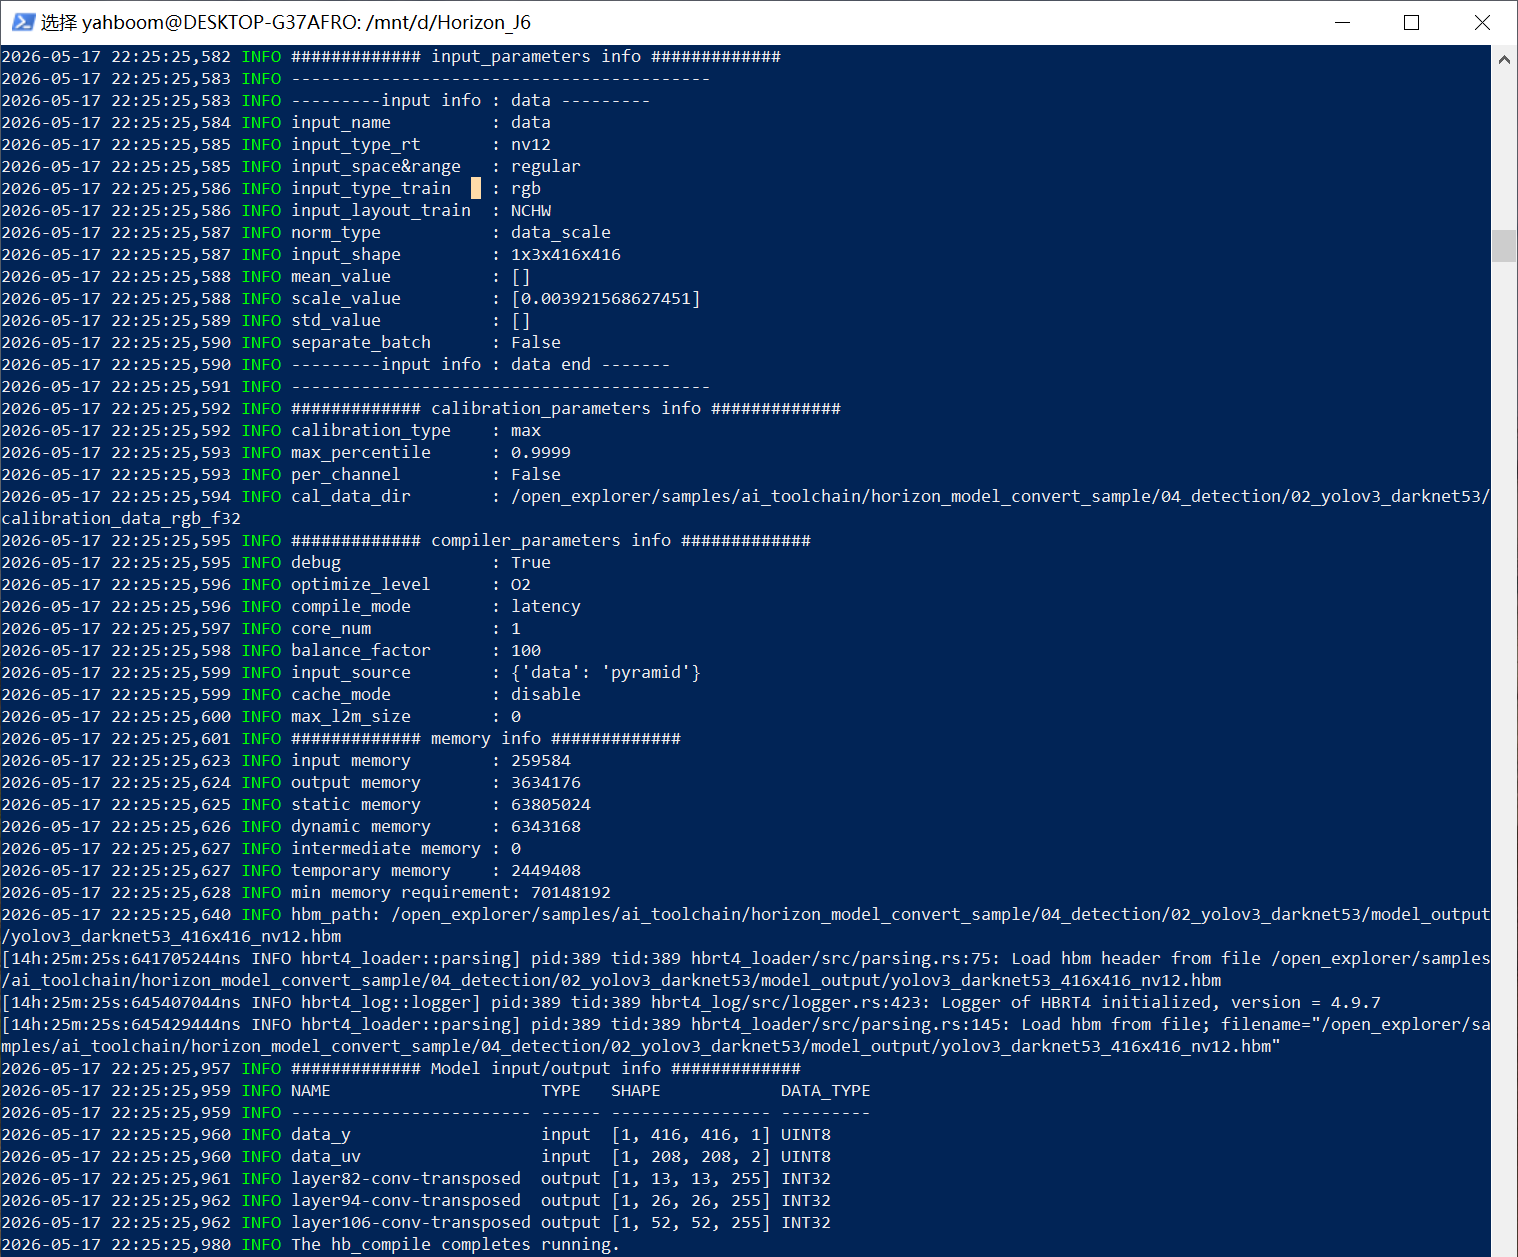Screen dimensions: 1518x1257
Task: Click the 'NAME' column header
Action: tap(311, 1090)
